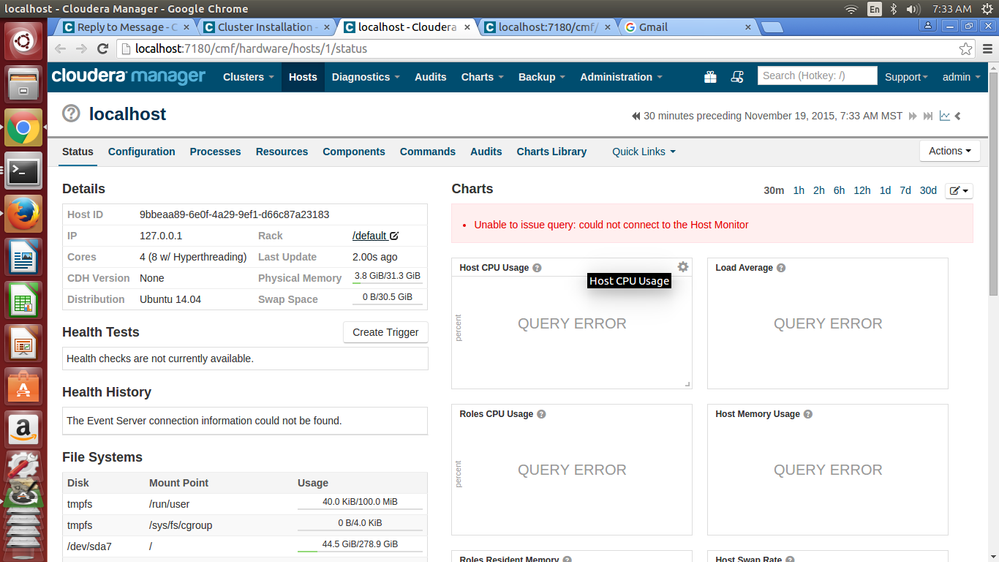
Task: Switch to the Gmail browser tab
Action: (x=687, y=27)
